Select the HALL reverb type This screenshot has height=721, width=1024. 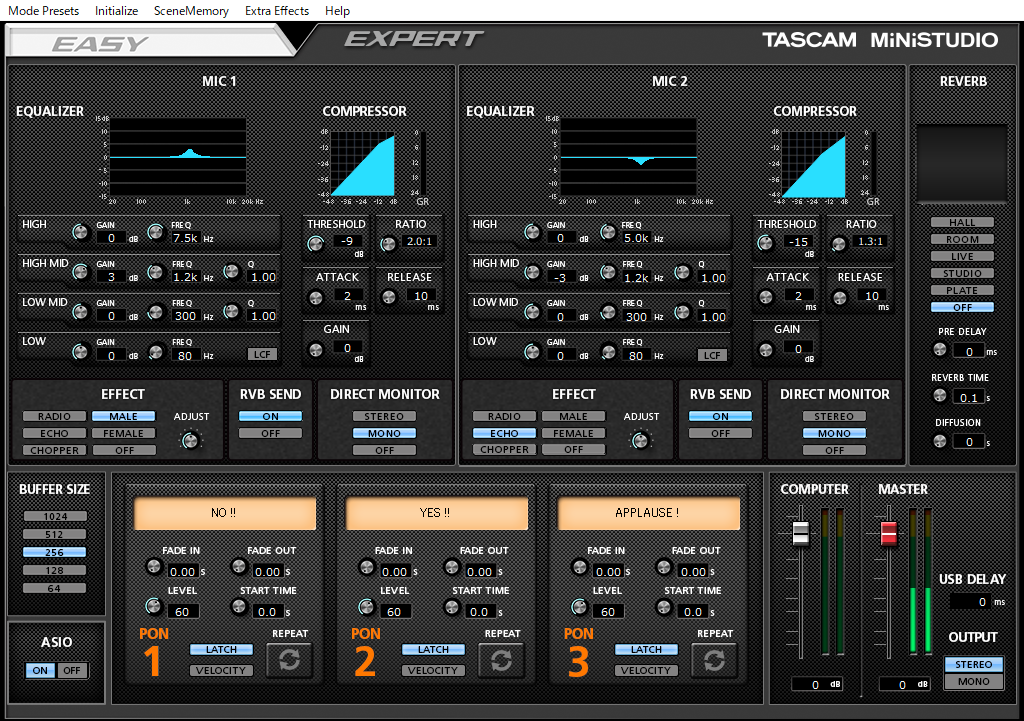(x=963, y=223)
